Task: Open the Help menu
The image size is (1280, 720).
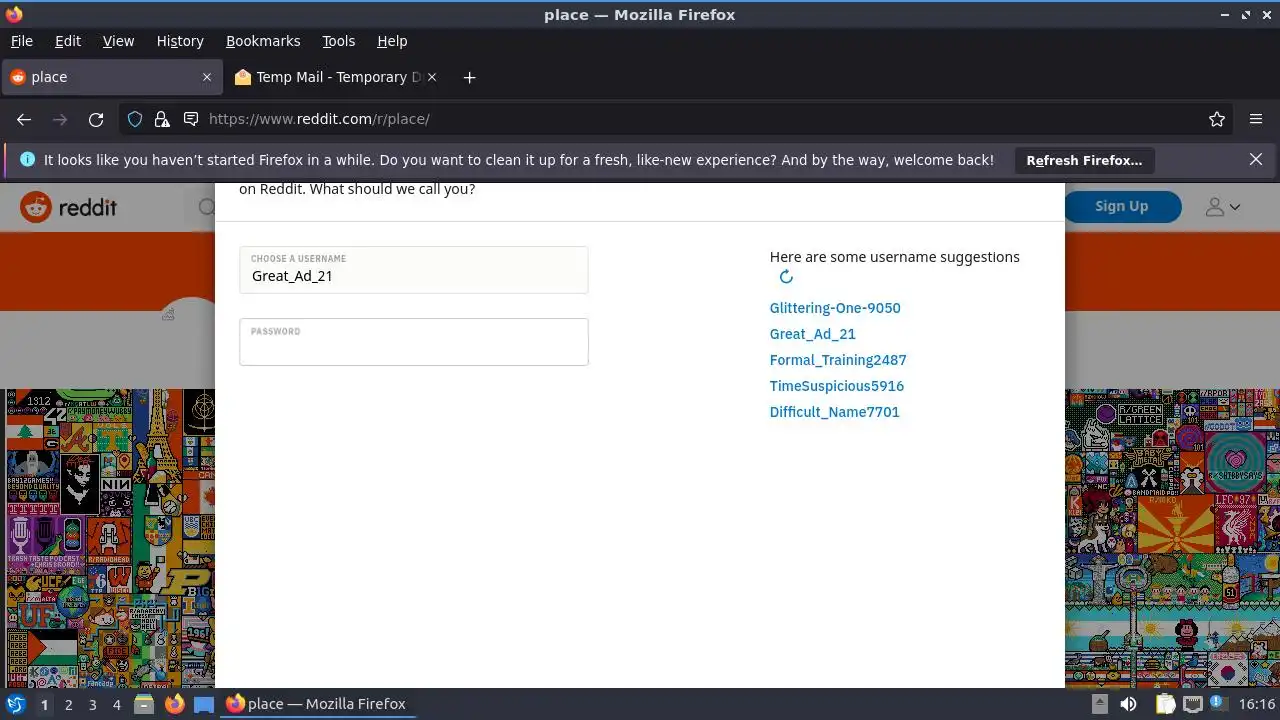Action: (392, 41)
